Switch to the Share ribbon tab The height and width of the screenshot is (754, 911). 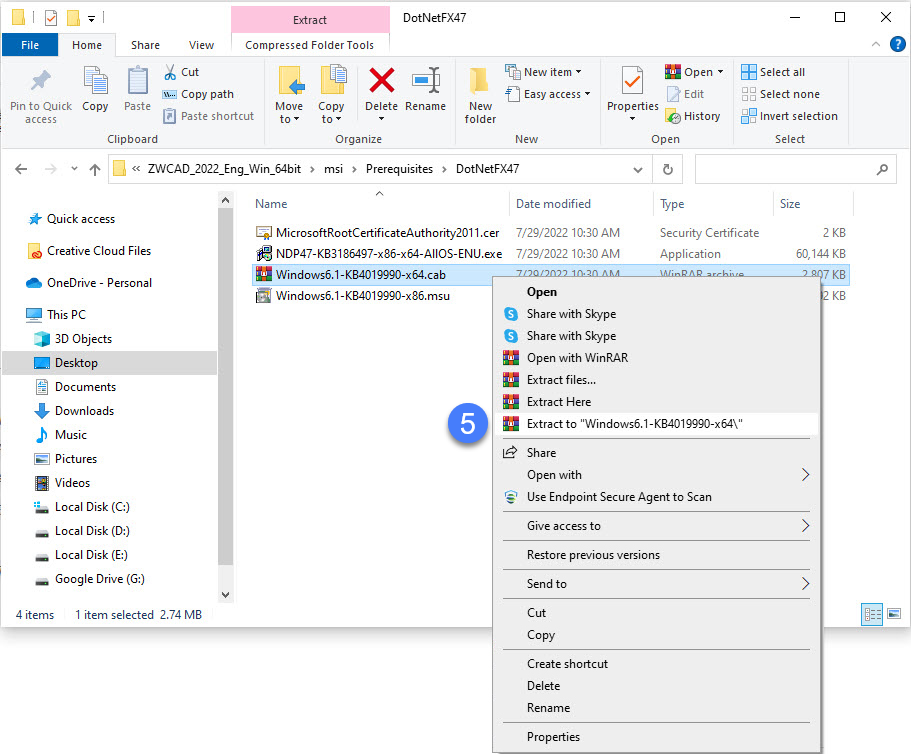(x=145, y=45)
